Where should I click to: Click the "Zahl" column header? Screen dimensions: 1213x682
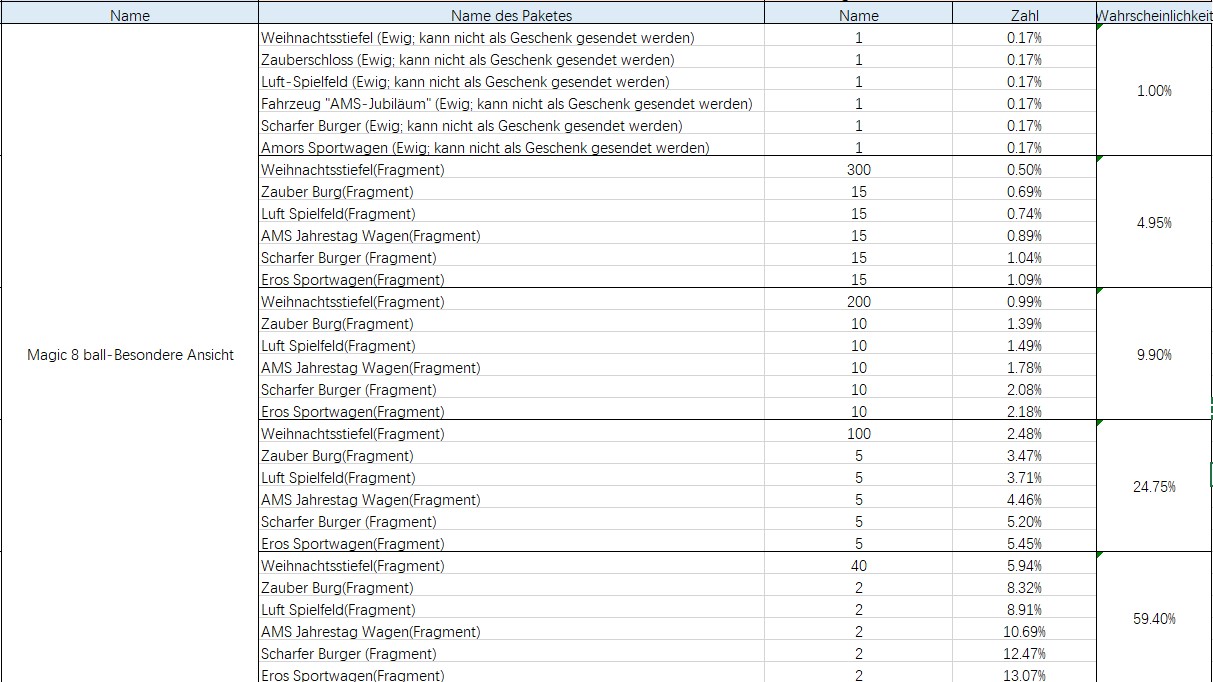coord(1025,15)
